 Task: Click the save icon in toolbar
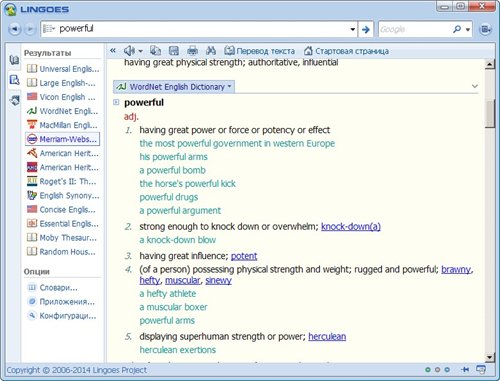[174, 51]
